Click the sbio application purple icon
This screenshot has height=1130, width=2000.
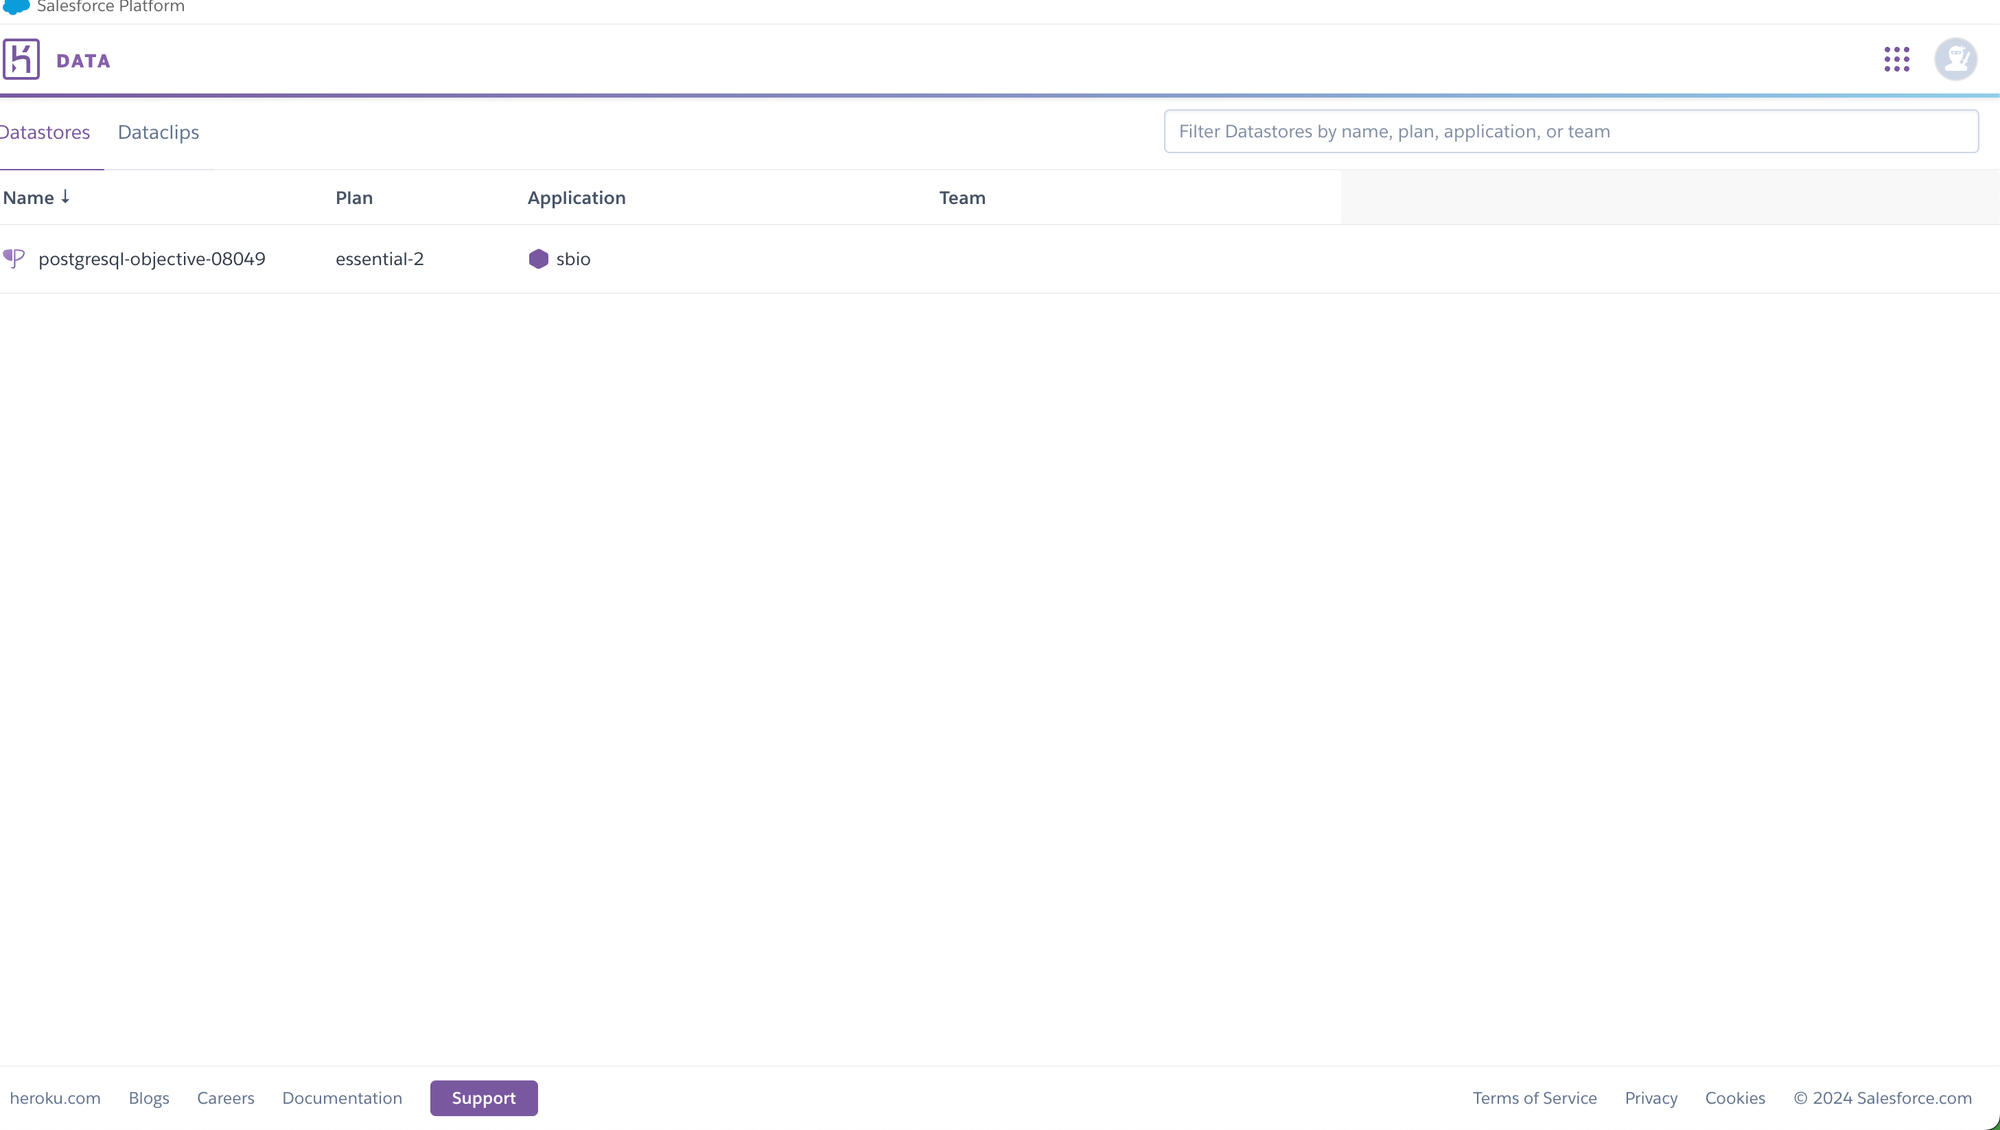pos(538,258)
